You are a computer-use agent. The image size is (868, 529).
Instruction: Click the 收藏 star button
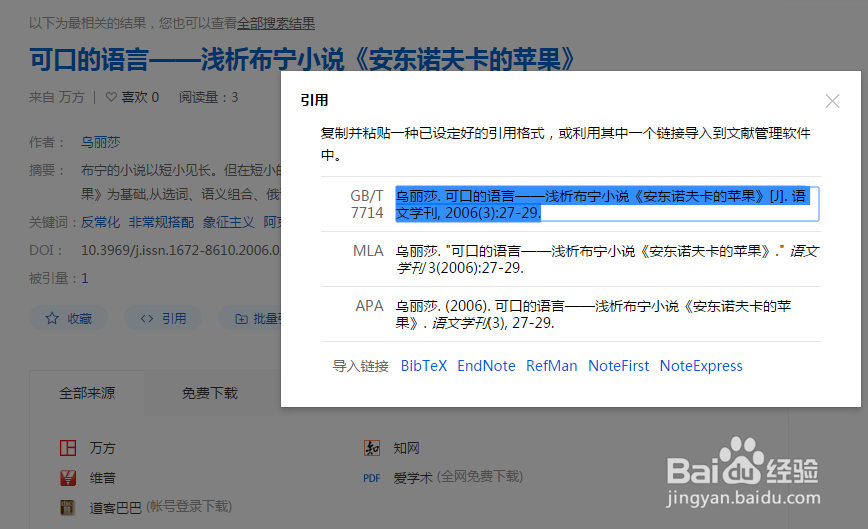69,319
